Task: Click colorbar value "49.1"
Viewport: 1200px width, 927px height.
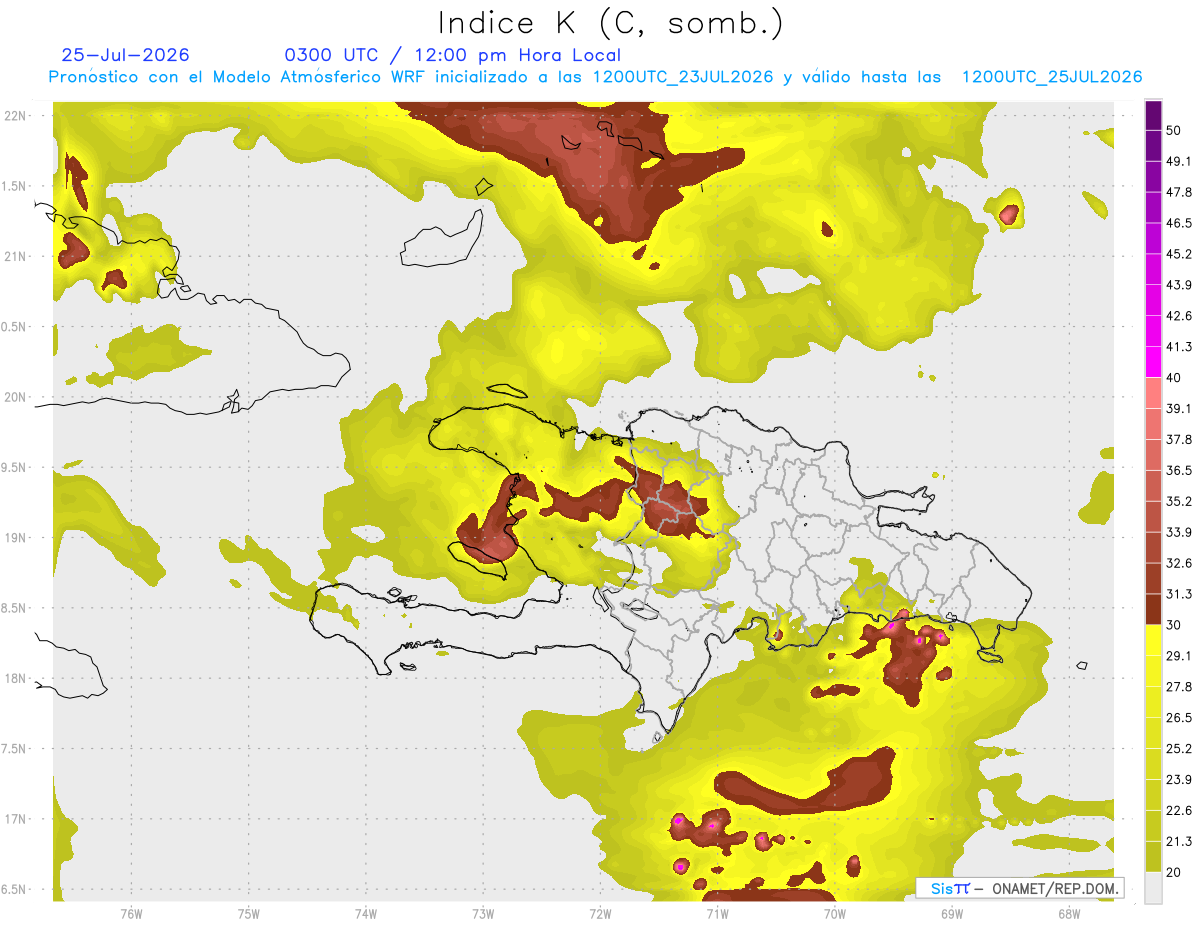Action: click(x=1178, y=161)
